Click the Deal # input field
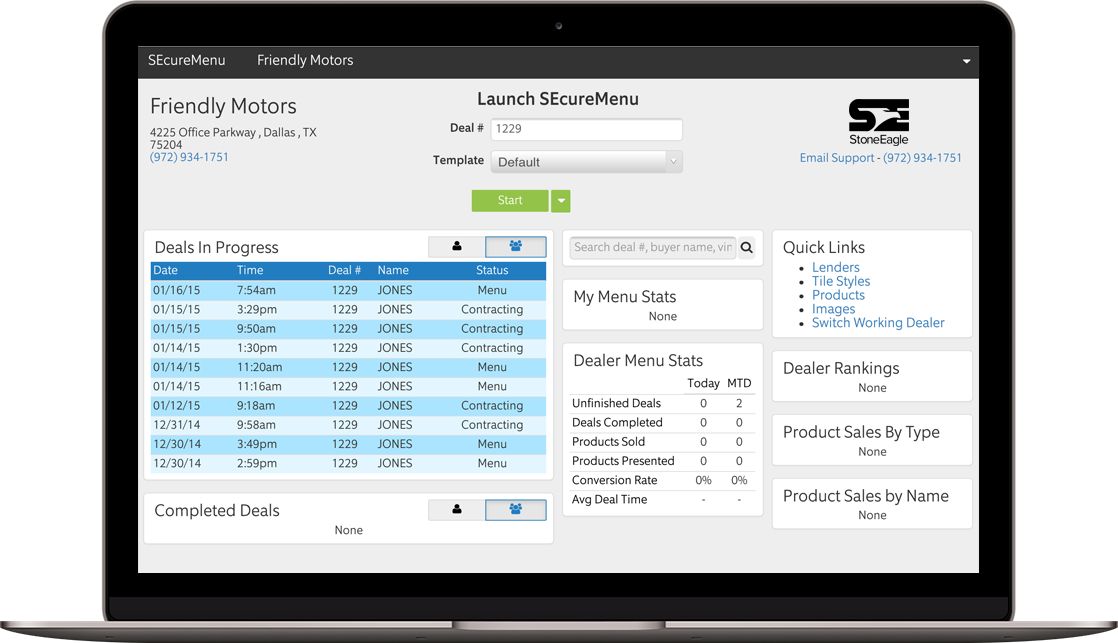Screen dimensions: 1118x643 (586, 129)
